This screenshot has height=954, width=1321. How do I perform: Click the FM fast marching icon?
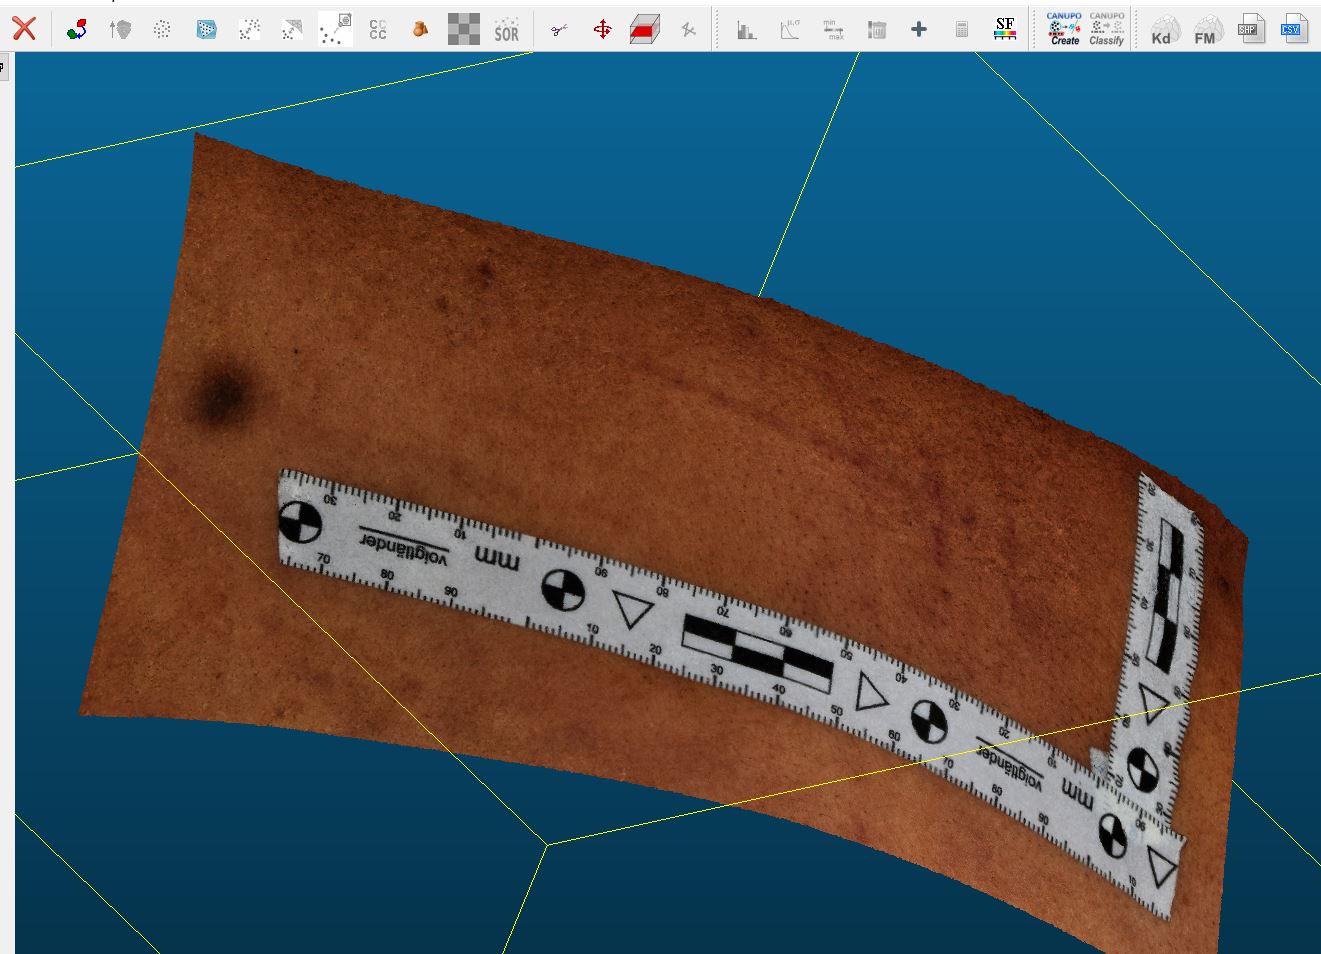(1205, 30)
